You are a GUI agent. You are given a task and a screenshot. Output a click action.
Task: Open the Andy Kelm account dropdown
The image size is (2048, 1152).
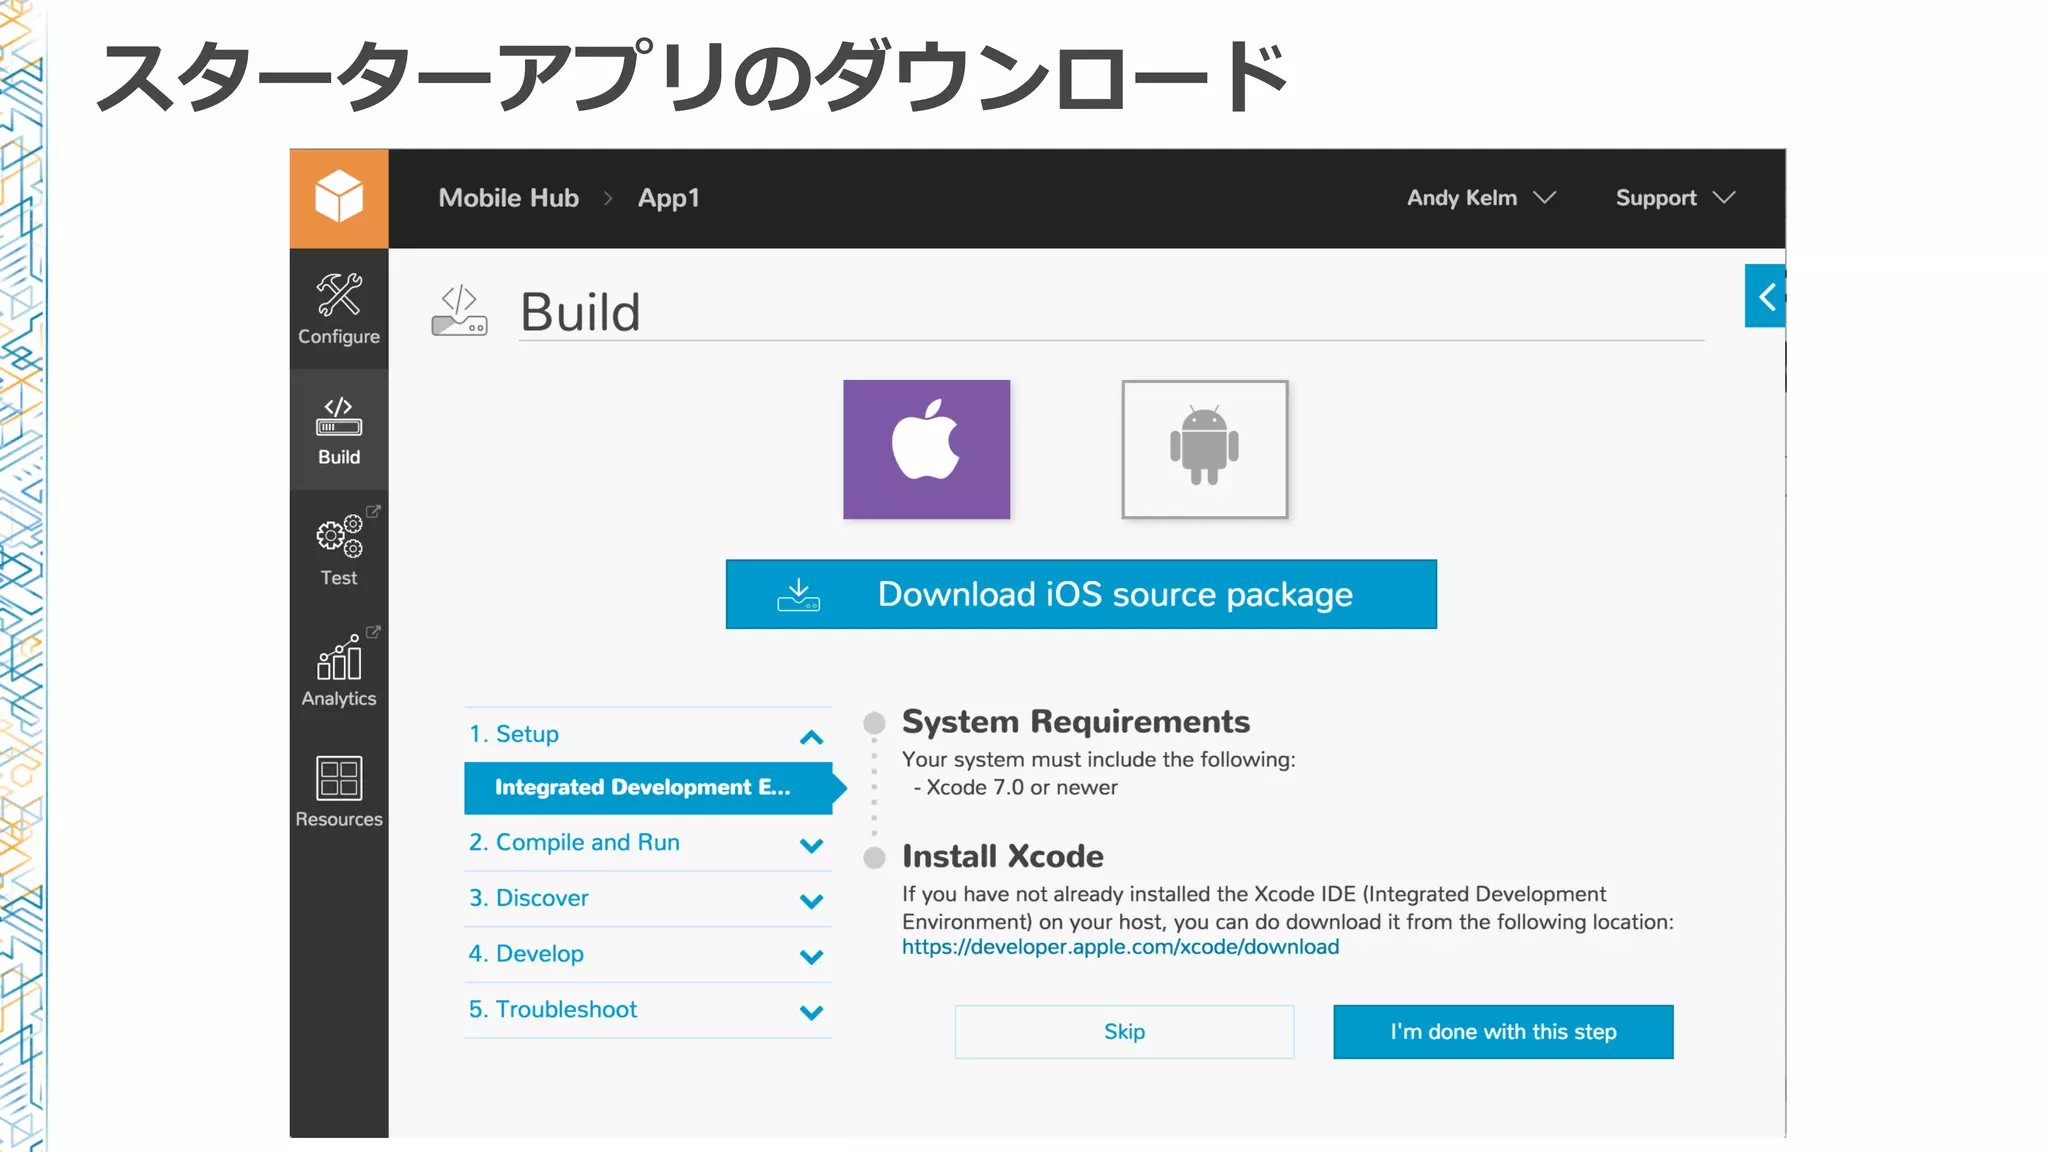pyautogui.click(x=1481, y=198)
